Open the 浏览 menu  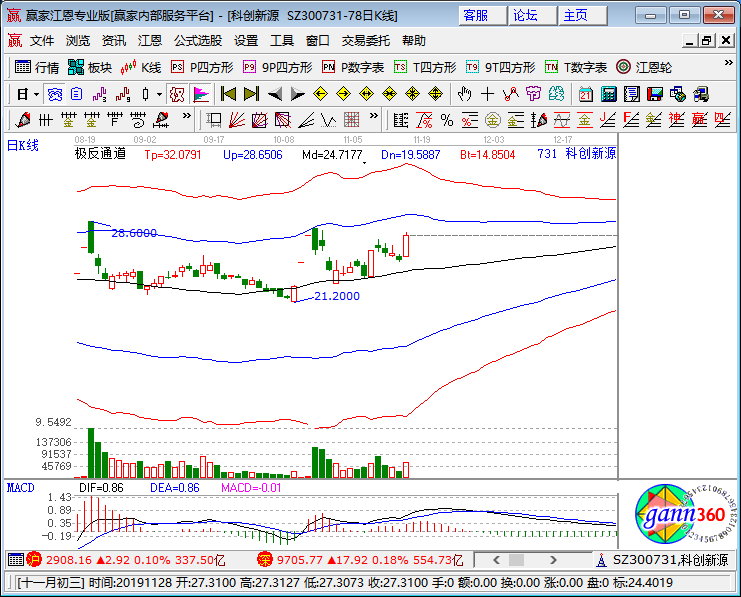(x=78, y=41)
